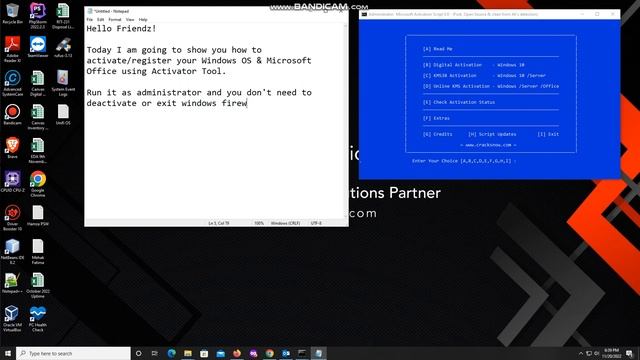This screenshot has height=360, width=640.
Task: Launch Bandicam desktop shortcut
Action: pyautogui.click(x=12, y=114)
